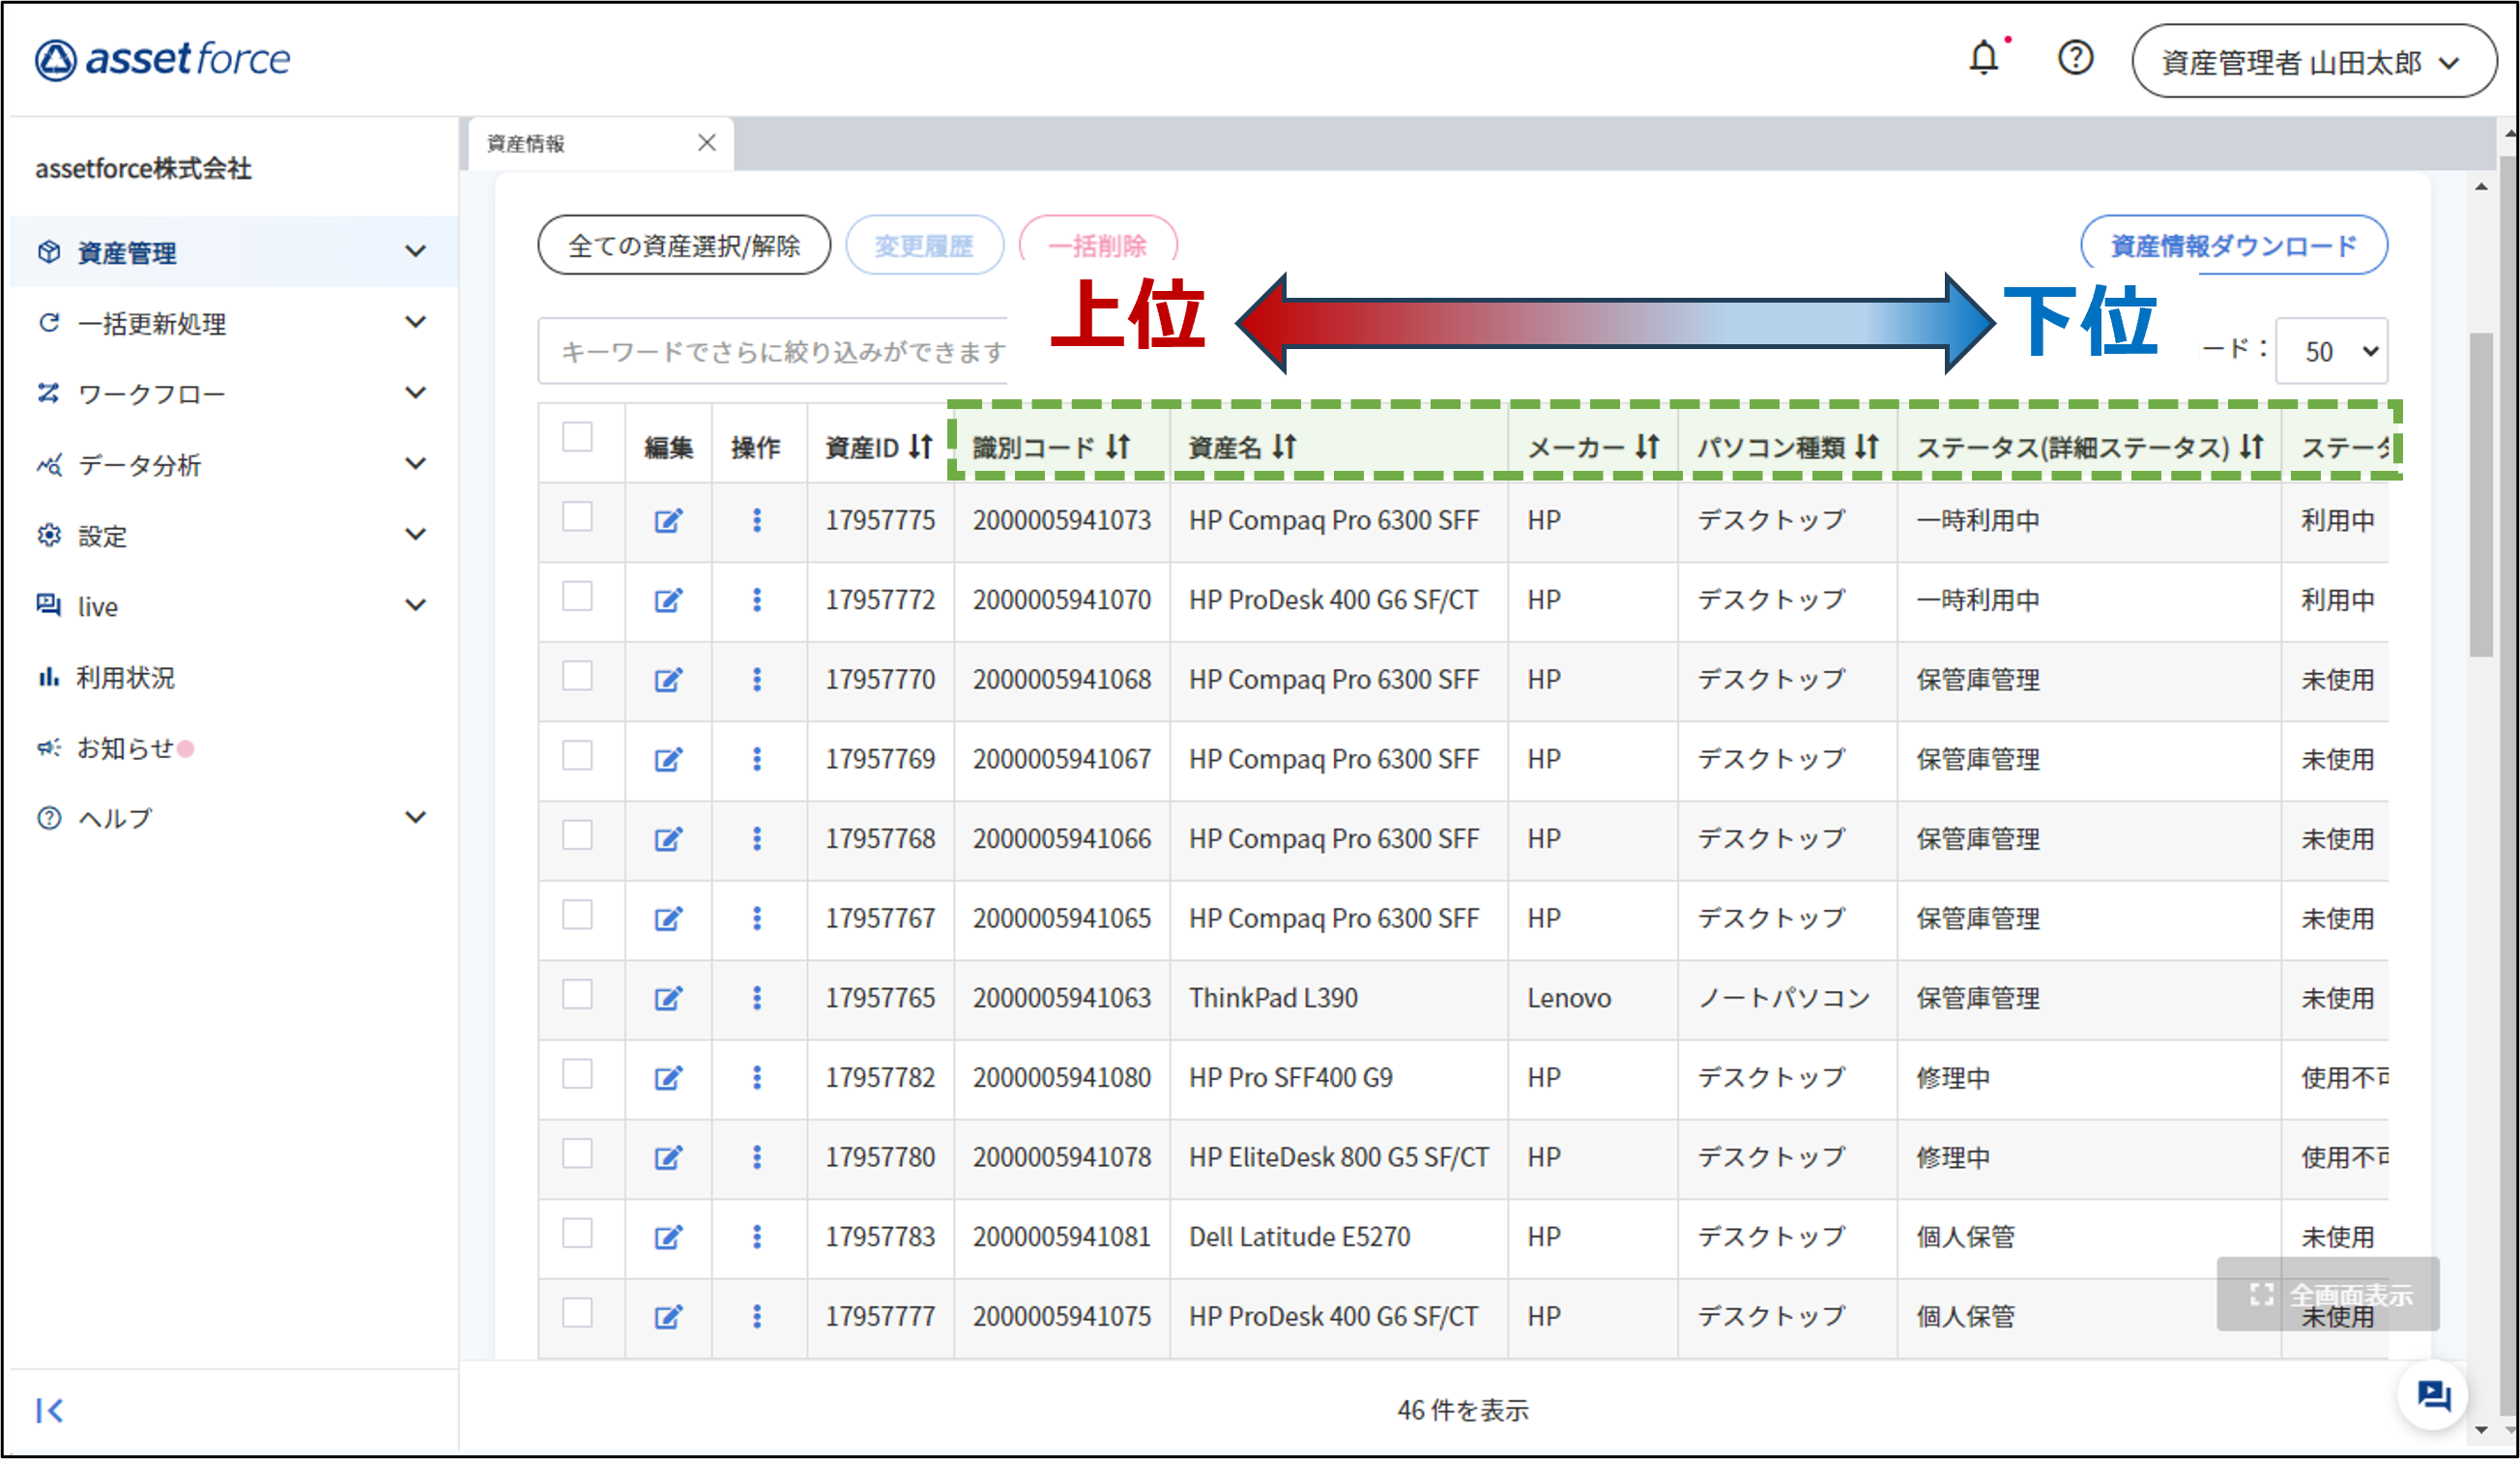Edit asset 17957775 with pencil icon
Screen dimensions: 2520x1459
(x=668, y=521)
